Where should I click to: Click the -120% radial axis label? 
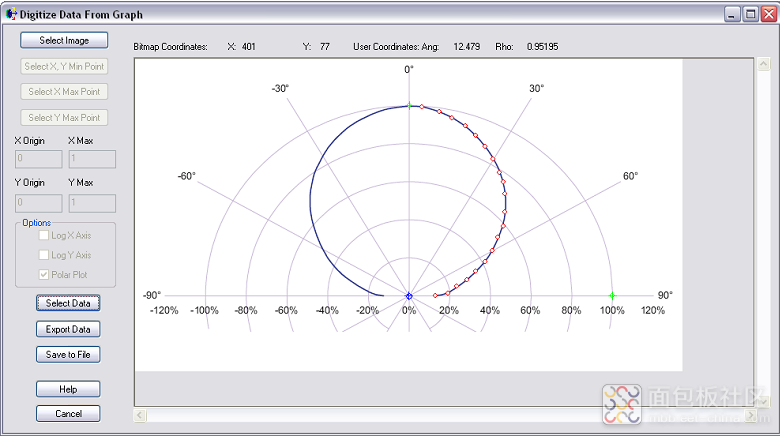tap(164, 311)
